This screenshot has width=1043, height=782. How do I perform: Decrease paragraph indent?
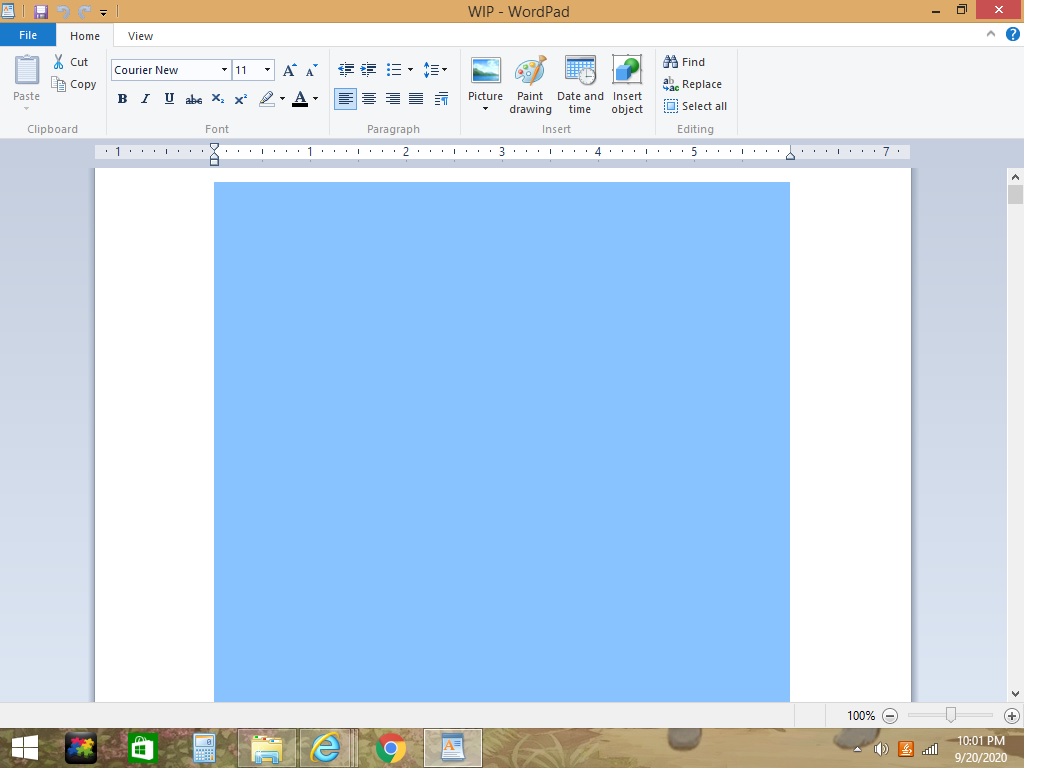coord(346,70)
